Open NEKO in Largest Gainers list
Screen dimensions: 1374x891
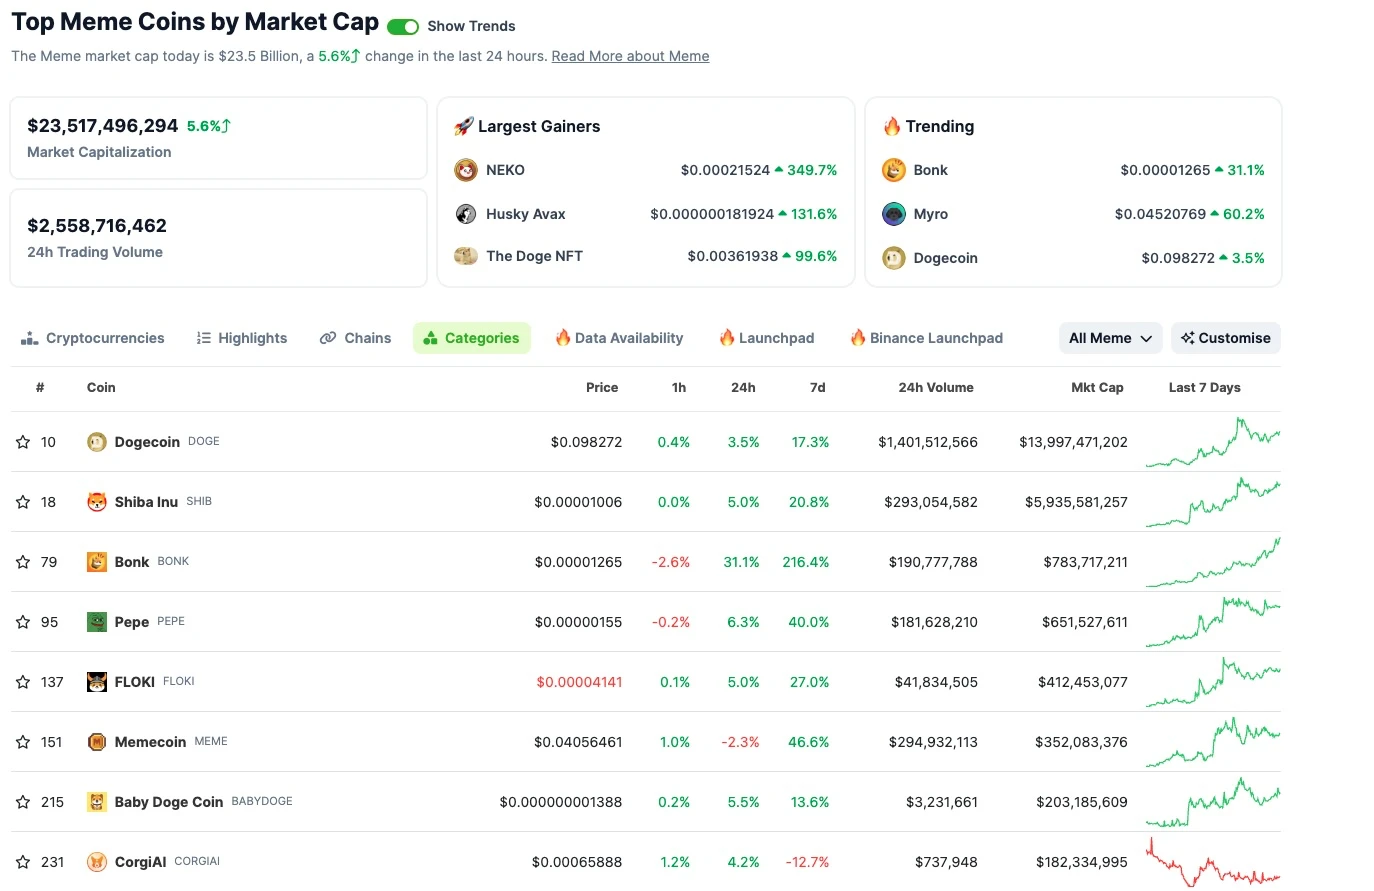tap(505, 170)
